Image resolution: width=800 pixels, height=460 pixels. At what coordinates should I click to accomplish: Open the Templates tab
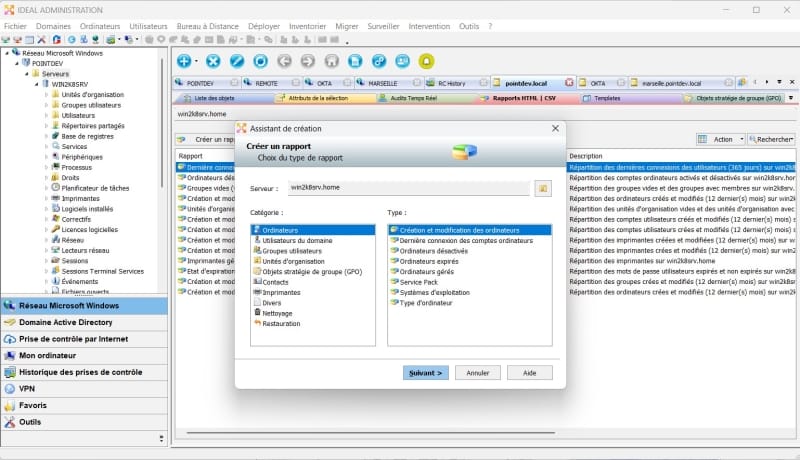coord(607,98)
